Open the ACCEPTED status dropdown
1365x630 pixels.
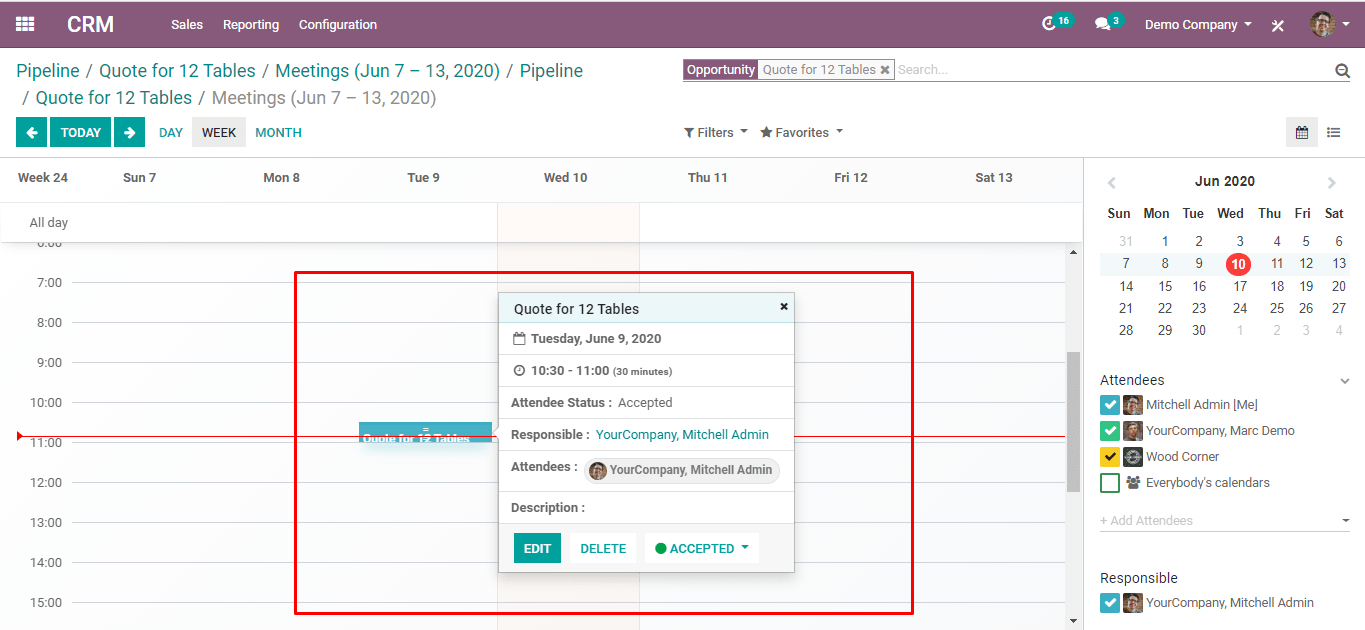click(x=702, y=548)
